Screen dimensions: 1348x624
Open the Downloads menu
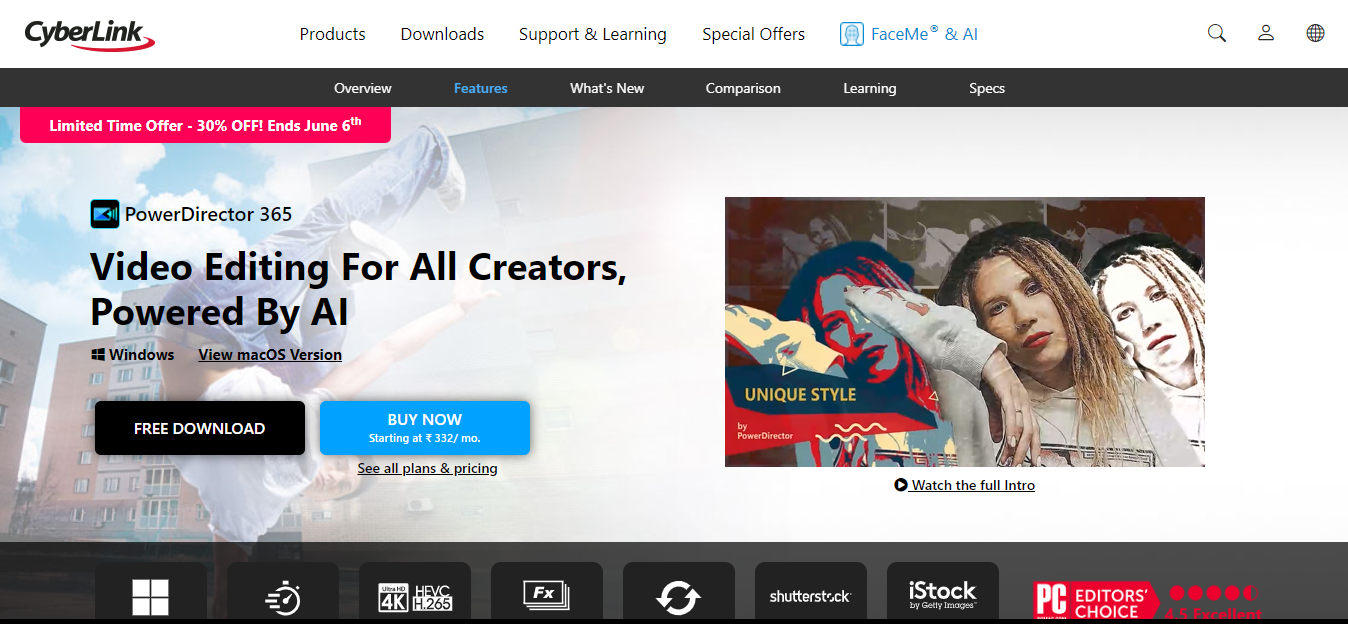tap(442, 34)
